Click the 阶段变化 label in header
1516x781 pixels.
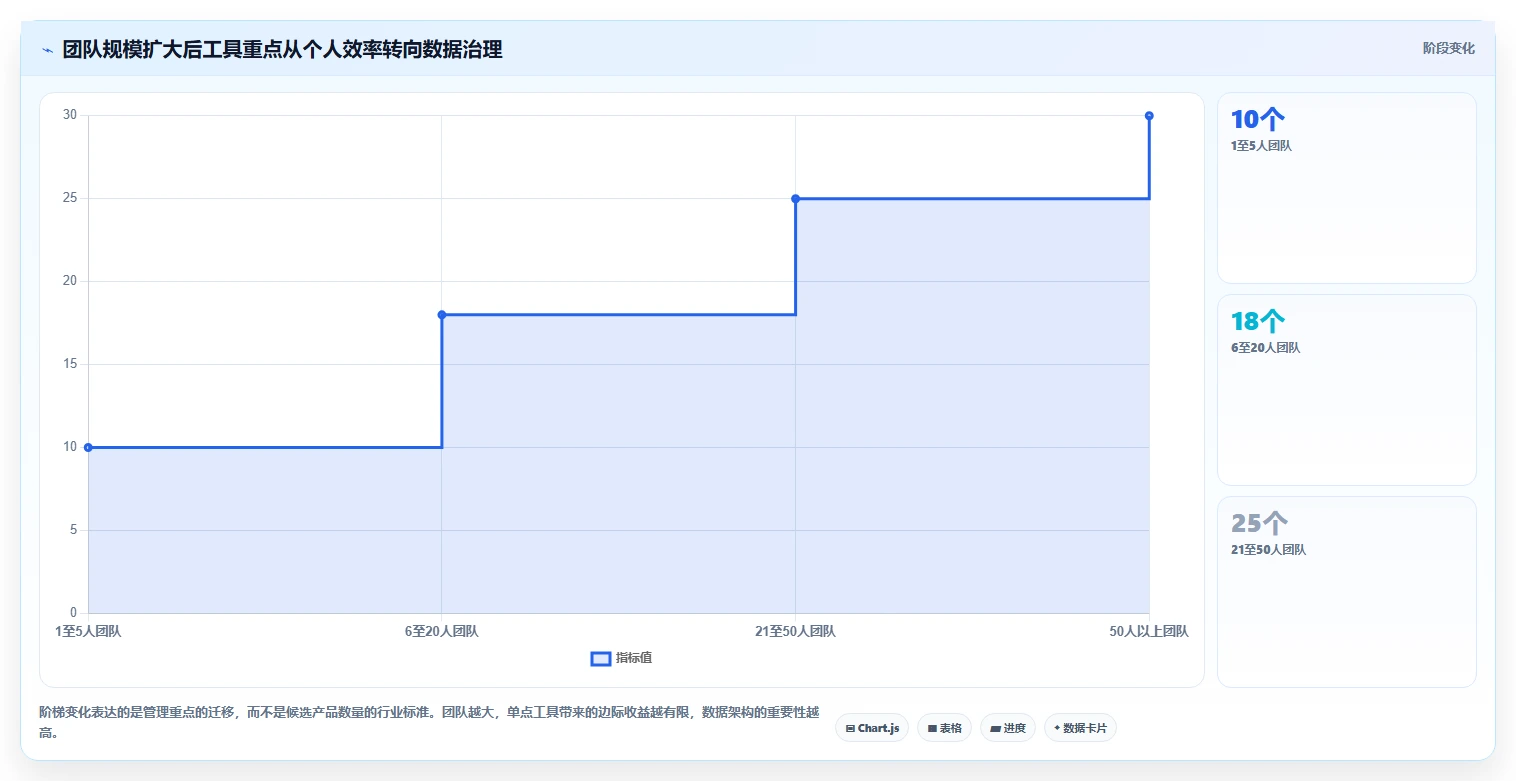1449,49
